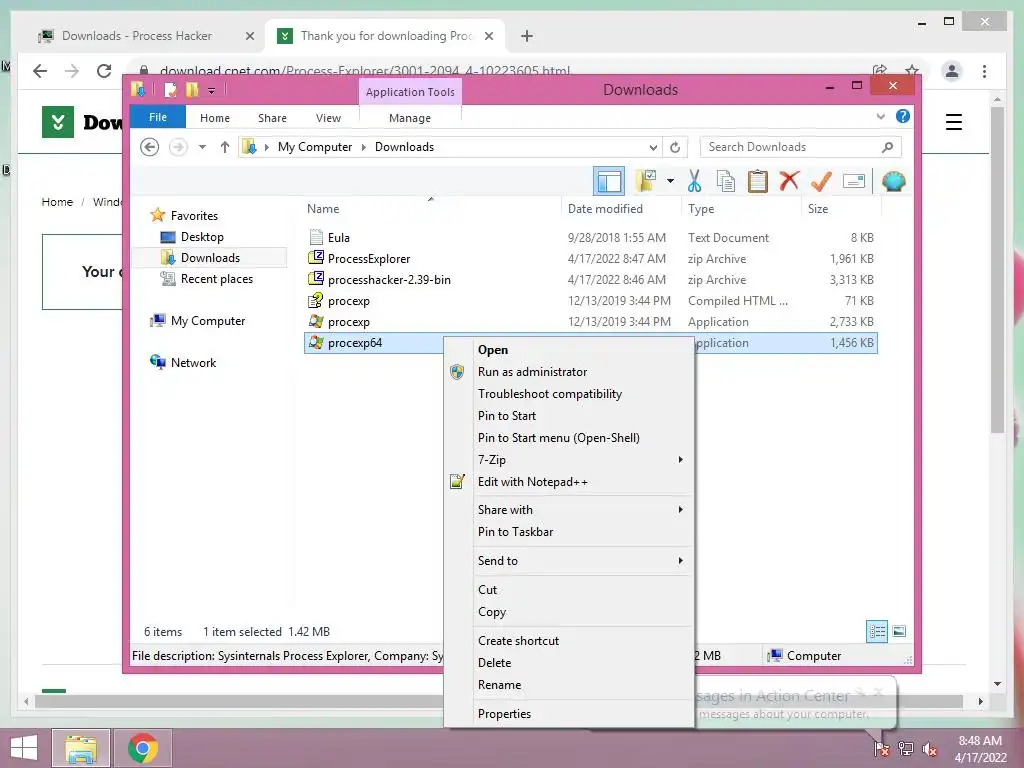Select processhacker-2.39-bin zip file

(x=389, y=280)
